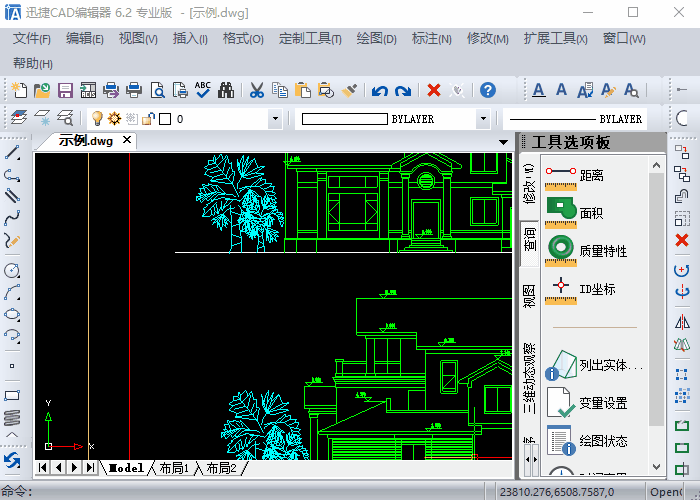The height and width of the screenshot is (500, 700).
Task: Open the layer name dropdown showing 0
Action: pos(275,119)
